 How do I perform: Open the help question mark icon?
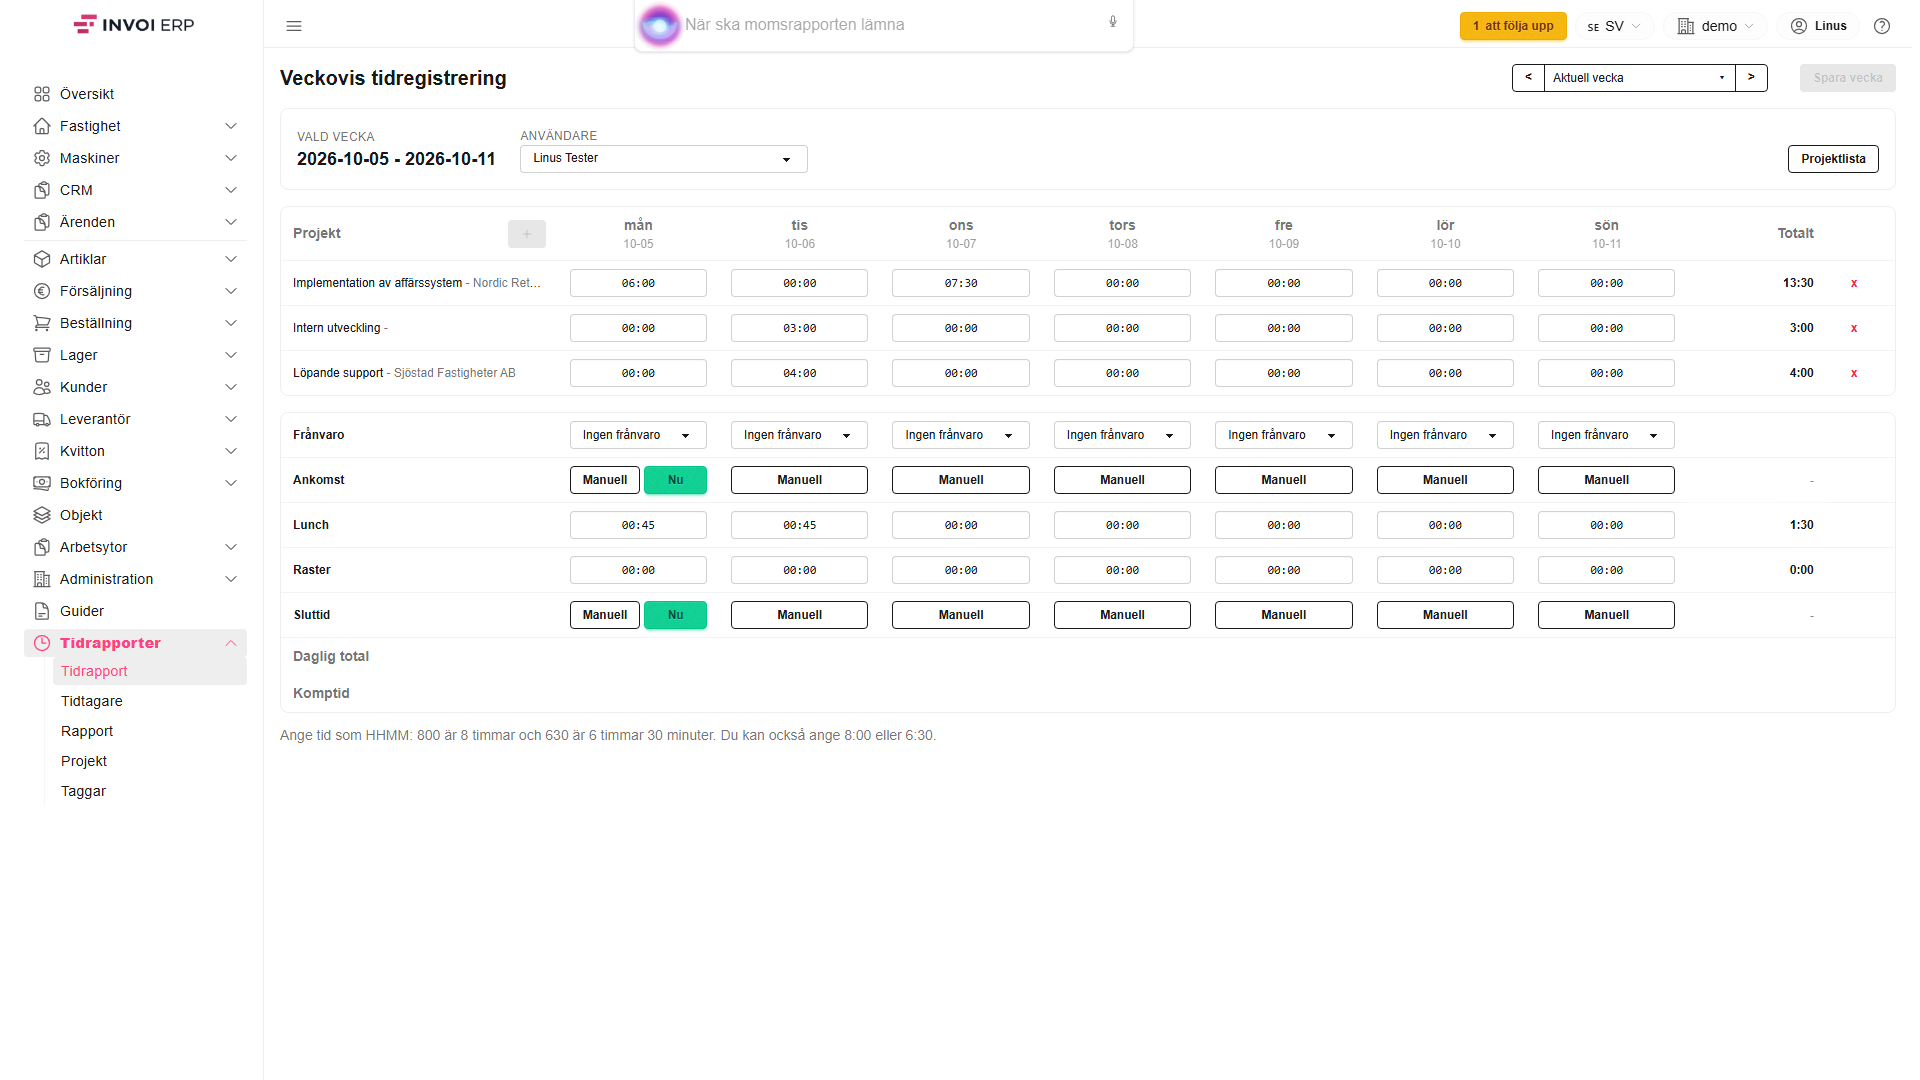tap(1882, 26)
